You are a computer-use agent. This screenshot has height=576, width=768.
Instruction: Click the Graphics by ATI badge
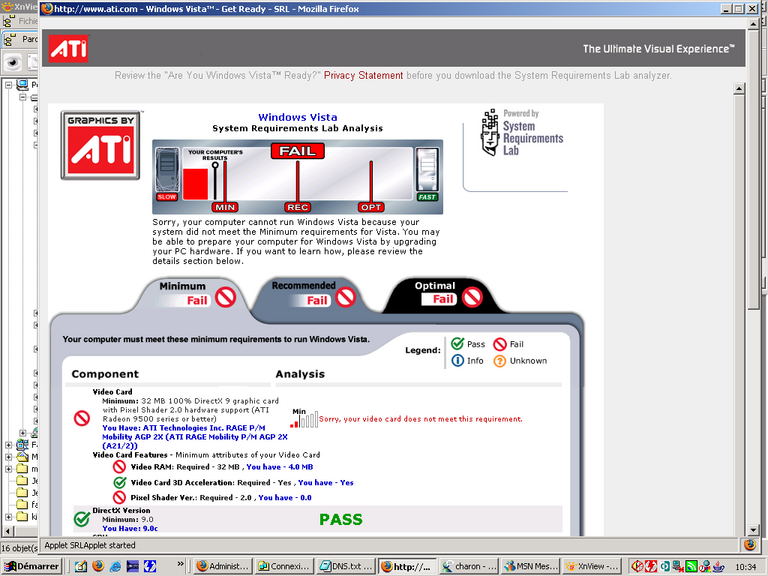click(101, 145)
